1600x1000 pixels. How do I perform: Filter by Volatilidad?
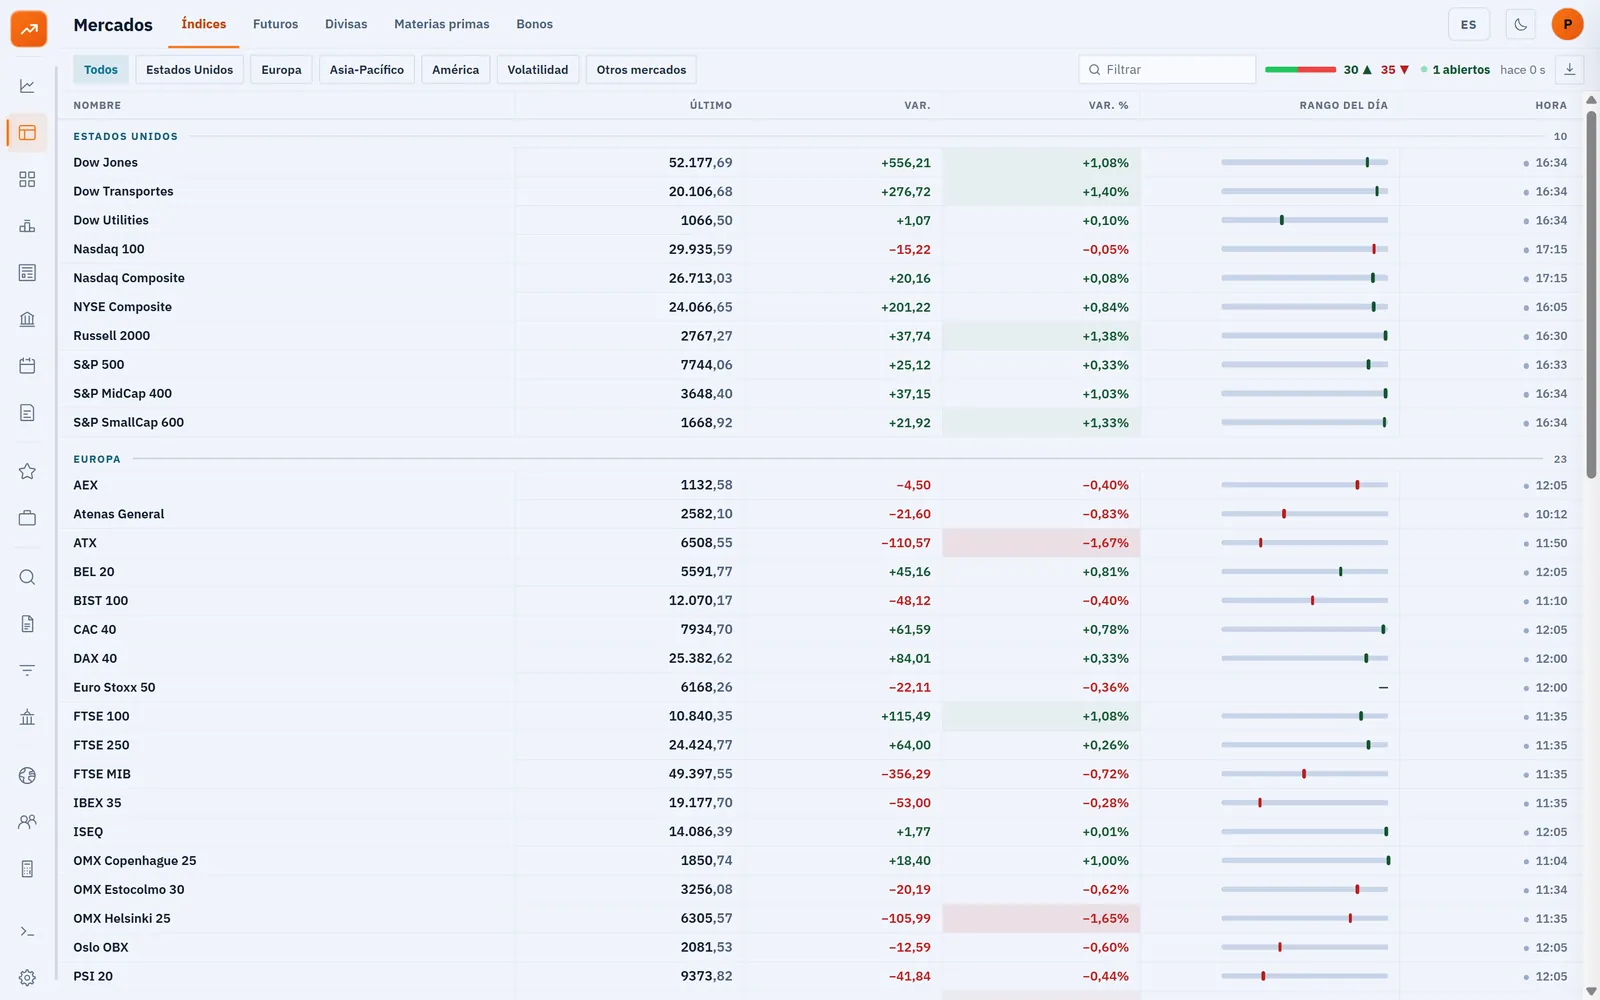538,70
